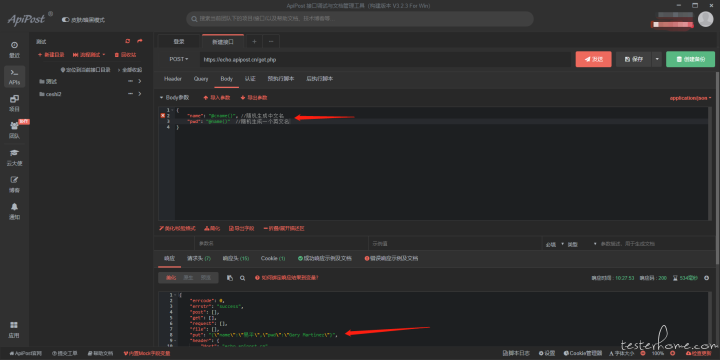Image resolution: width=720 pixels, height=360 pixels.
Task: Expand the ceshi2 folder chevron
Action: point(140,94)
